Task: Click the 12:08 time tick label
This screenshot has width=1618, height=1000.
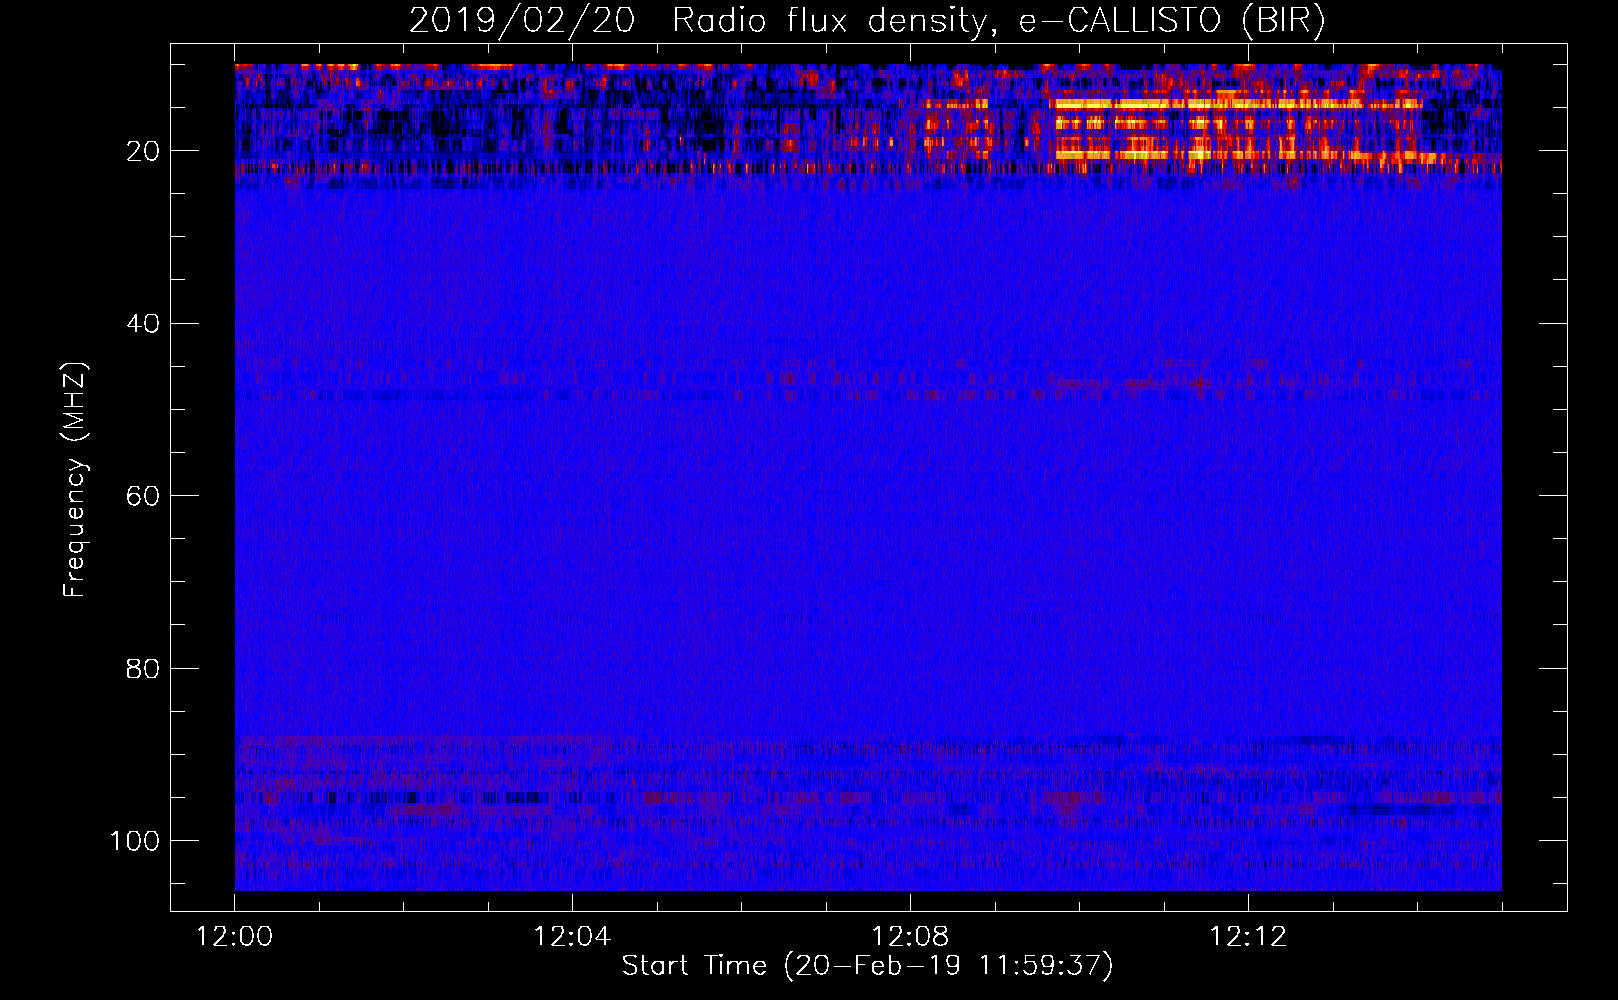Action: click(910, 937)
